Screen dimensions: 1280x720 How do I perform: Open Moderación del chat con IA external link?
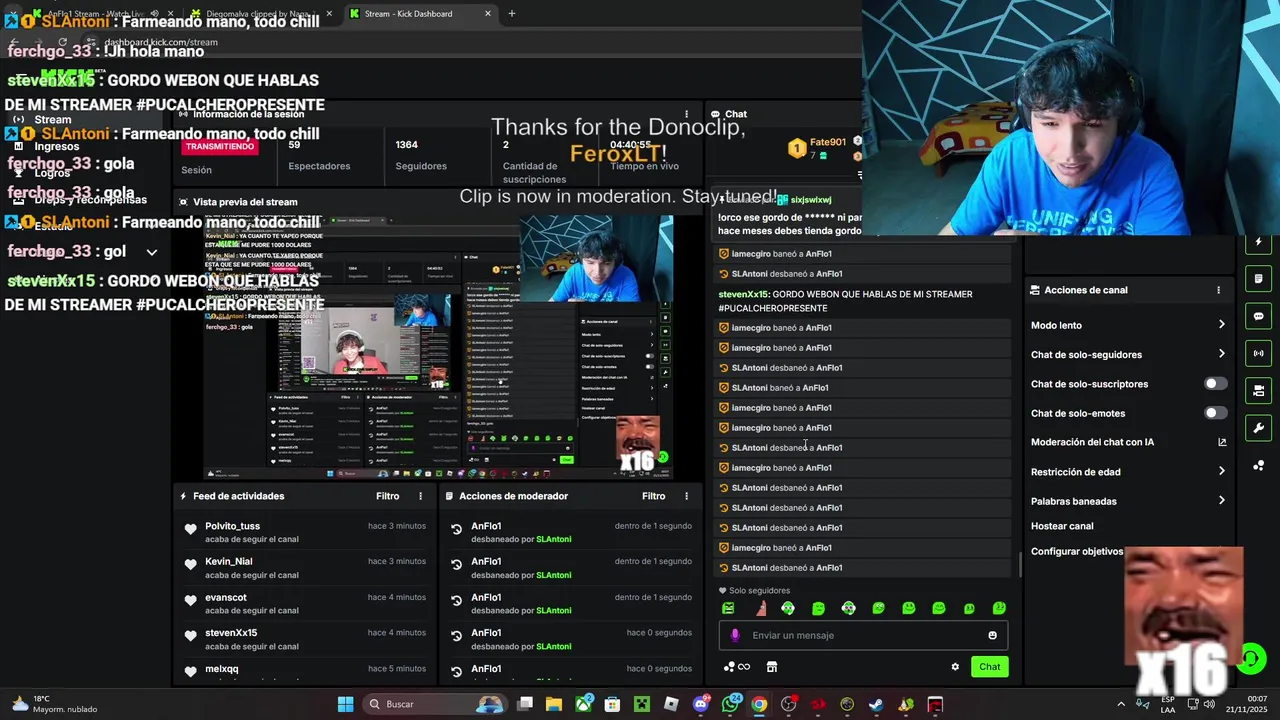(1222, 442)
